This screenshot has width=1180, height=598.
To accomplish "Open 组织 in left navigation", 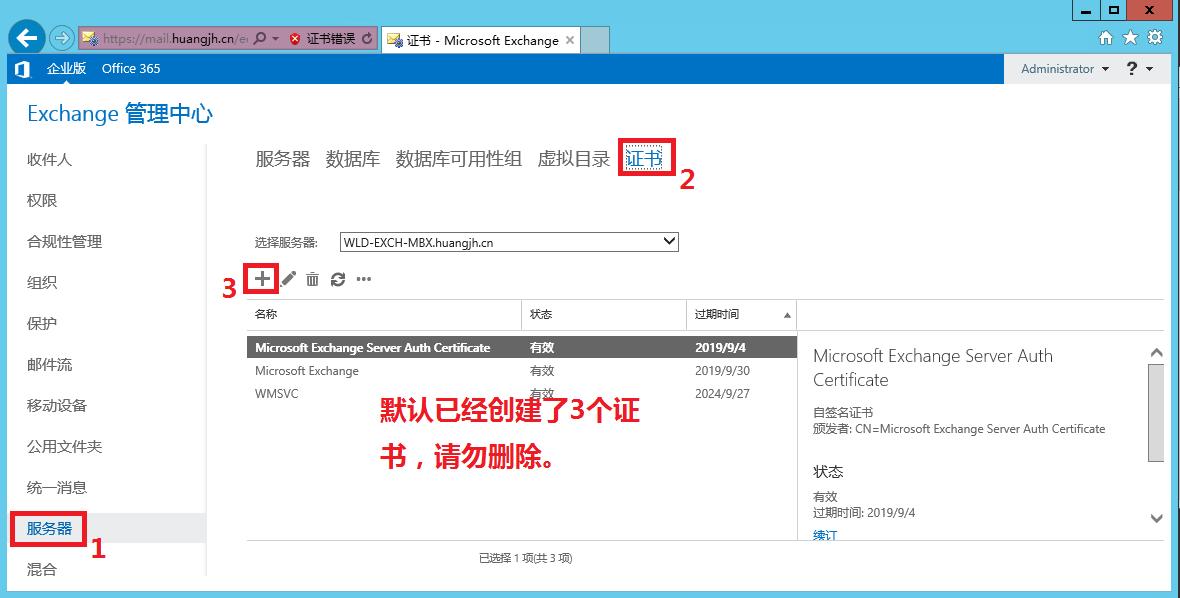I will click(42, 283).
